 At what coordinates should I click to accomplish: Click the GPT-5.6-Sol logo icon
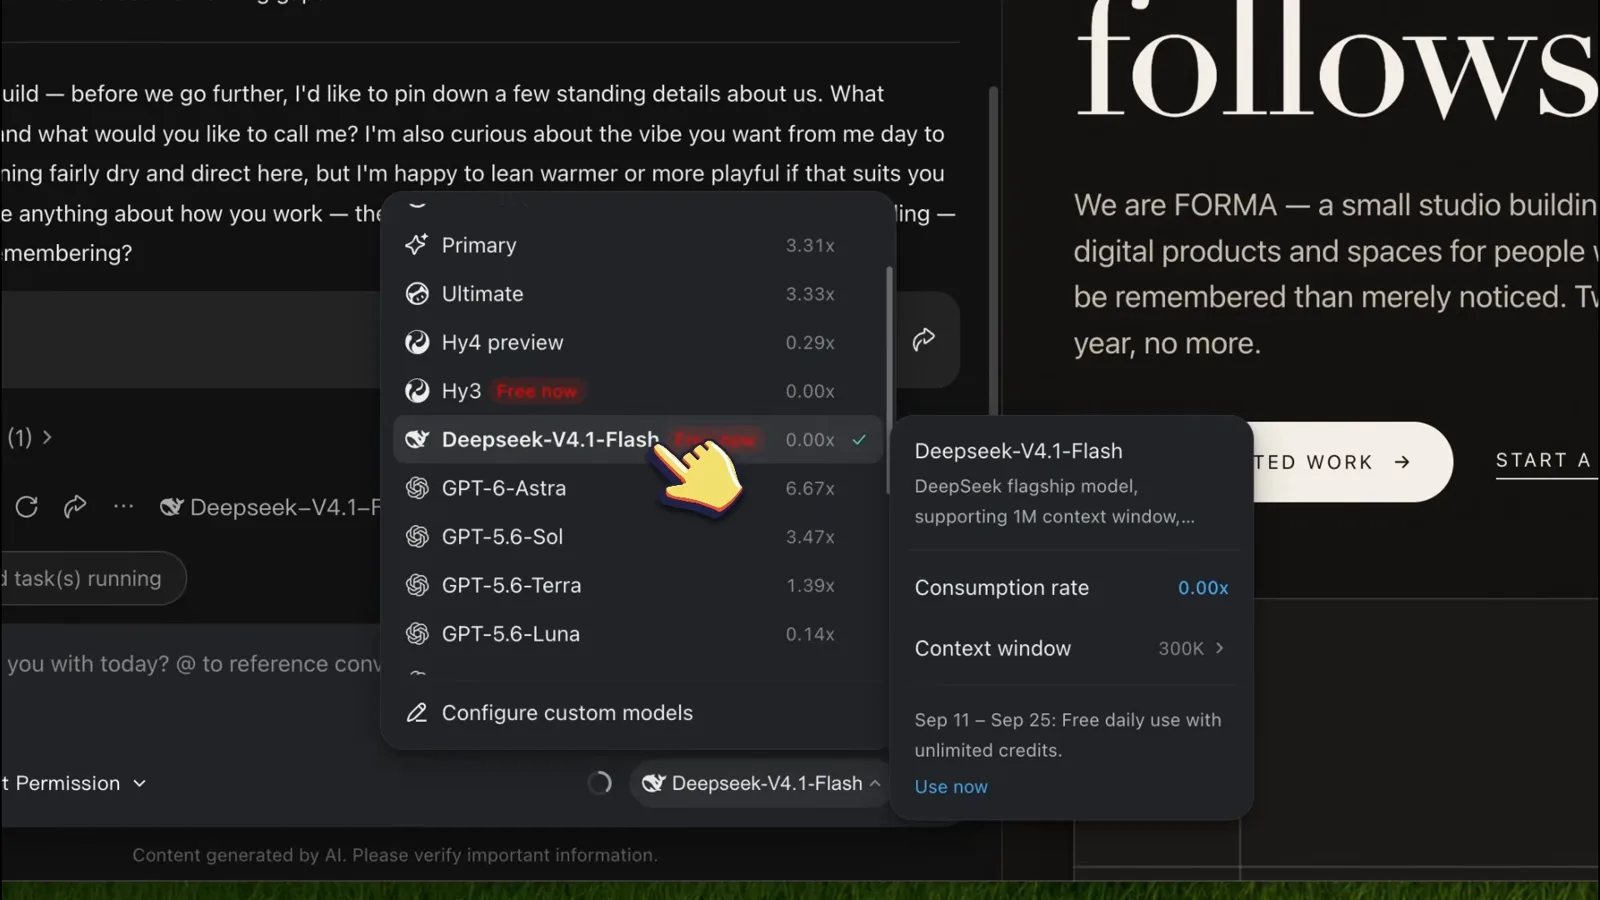[417, 537]
